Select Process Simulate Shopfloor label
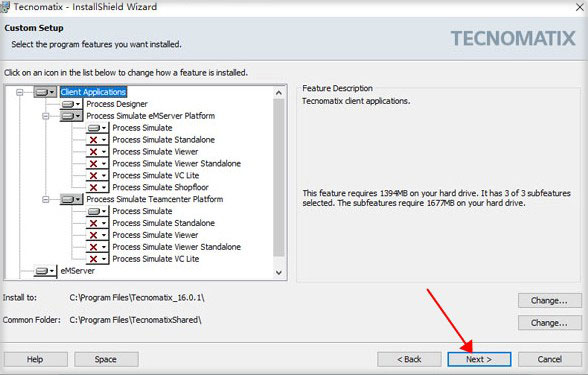 [160, 187]
